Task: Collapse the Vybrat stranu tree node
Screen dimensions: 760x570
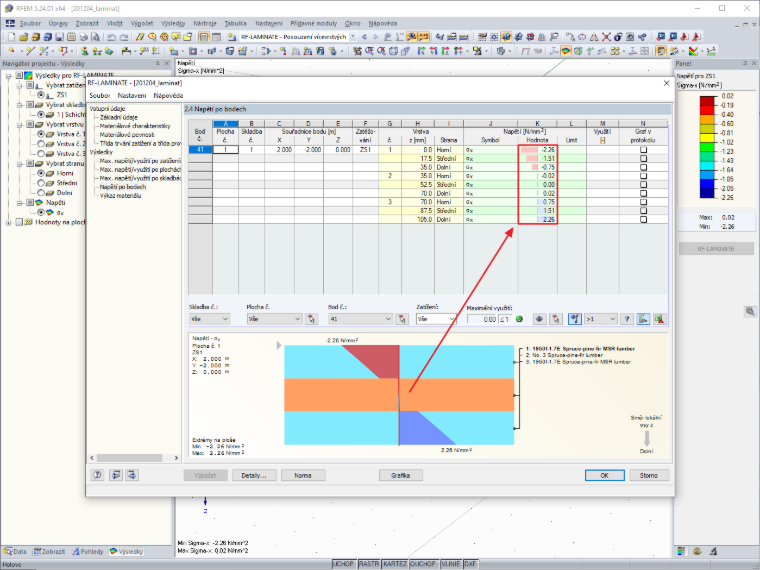Action: coord(19,164)
